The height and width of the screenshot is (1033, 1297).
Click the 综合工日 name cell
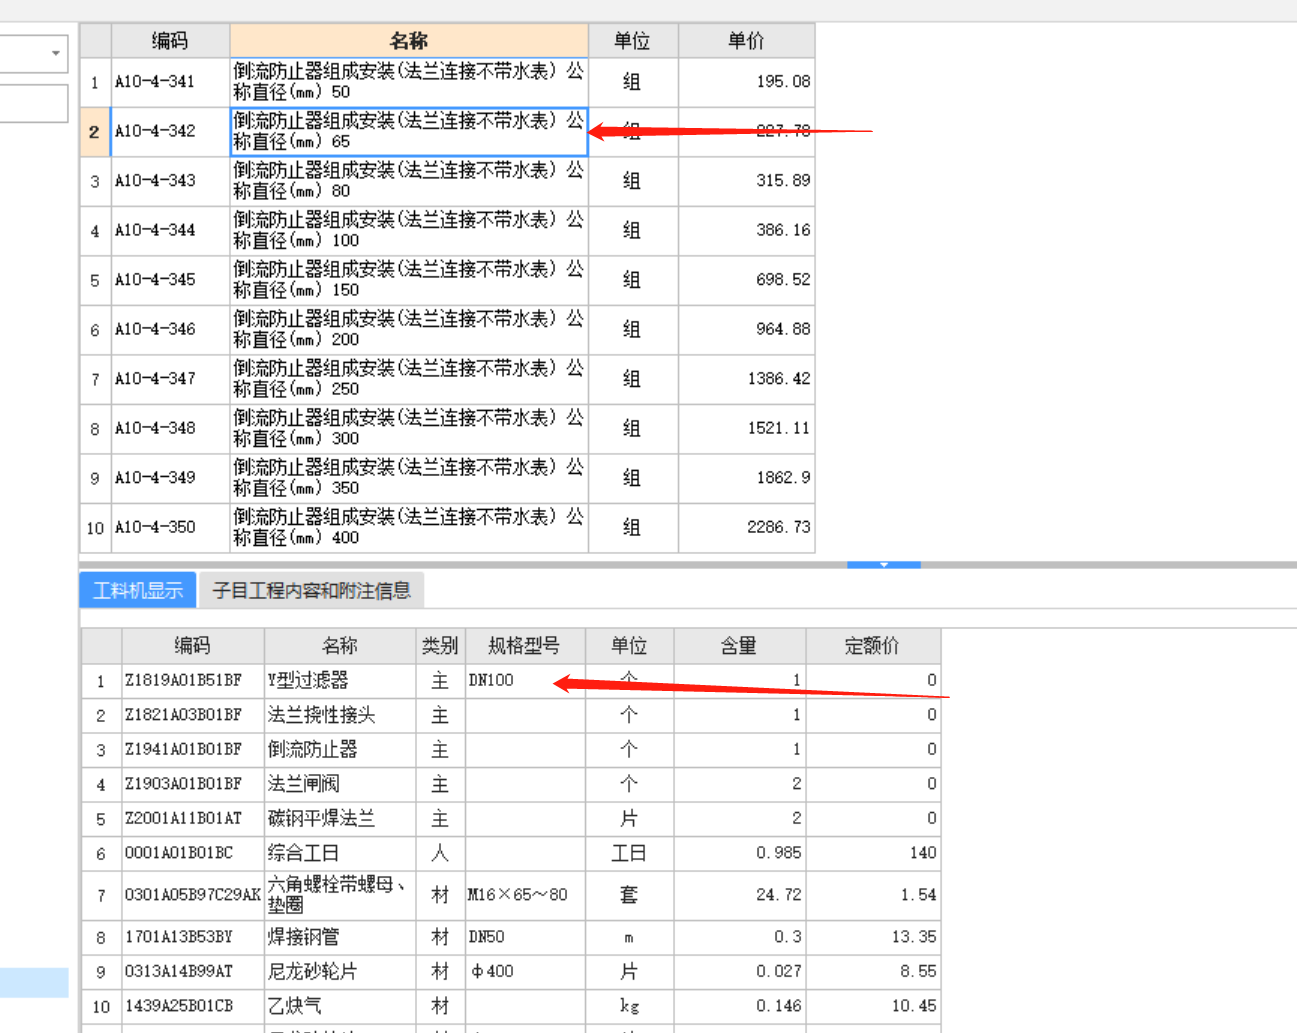point(340,853)
